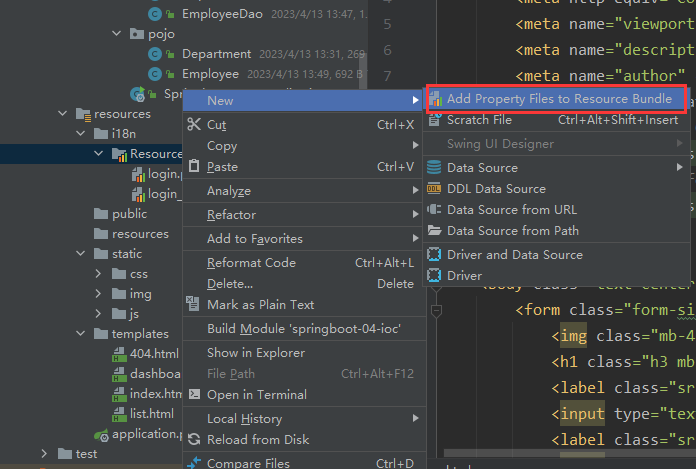696x469 pixels.
Task: Click the Data Source database icon
Action: [x=435, y=168]
